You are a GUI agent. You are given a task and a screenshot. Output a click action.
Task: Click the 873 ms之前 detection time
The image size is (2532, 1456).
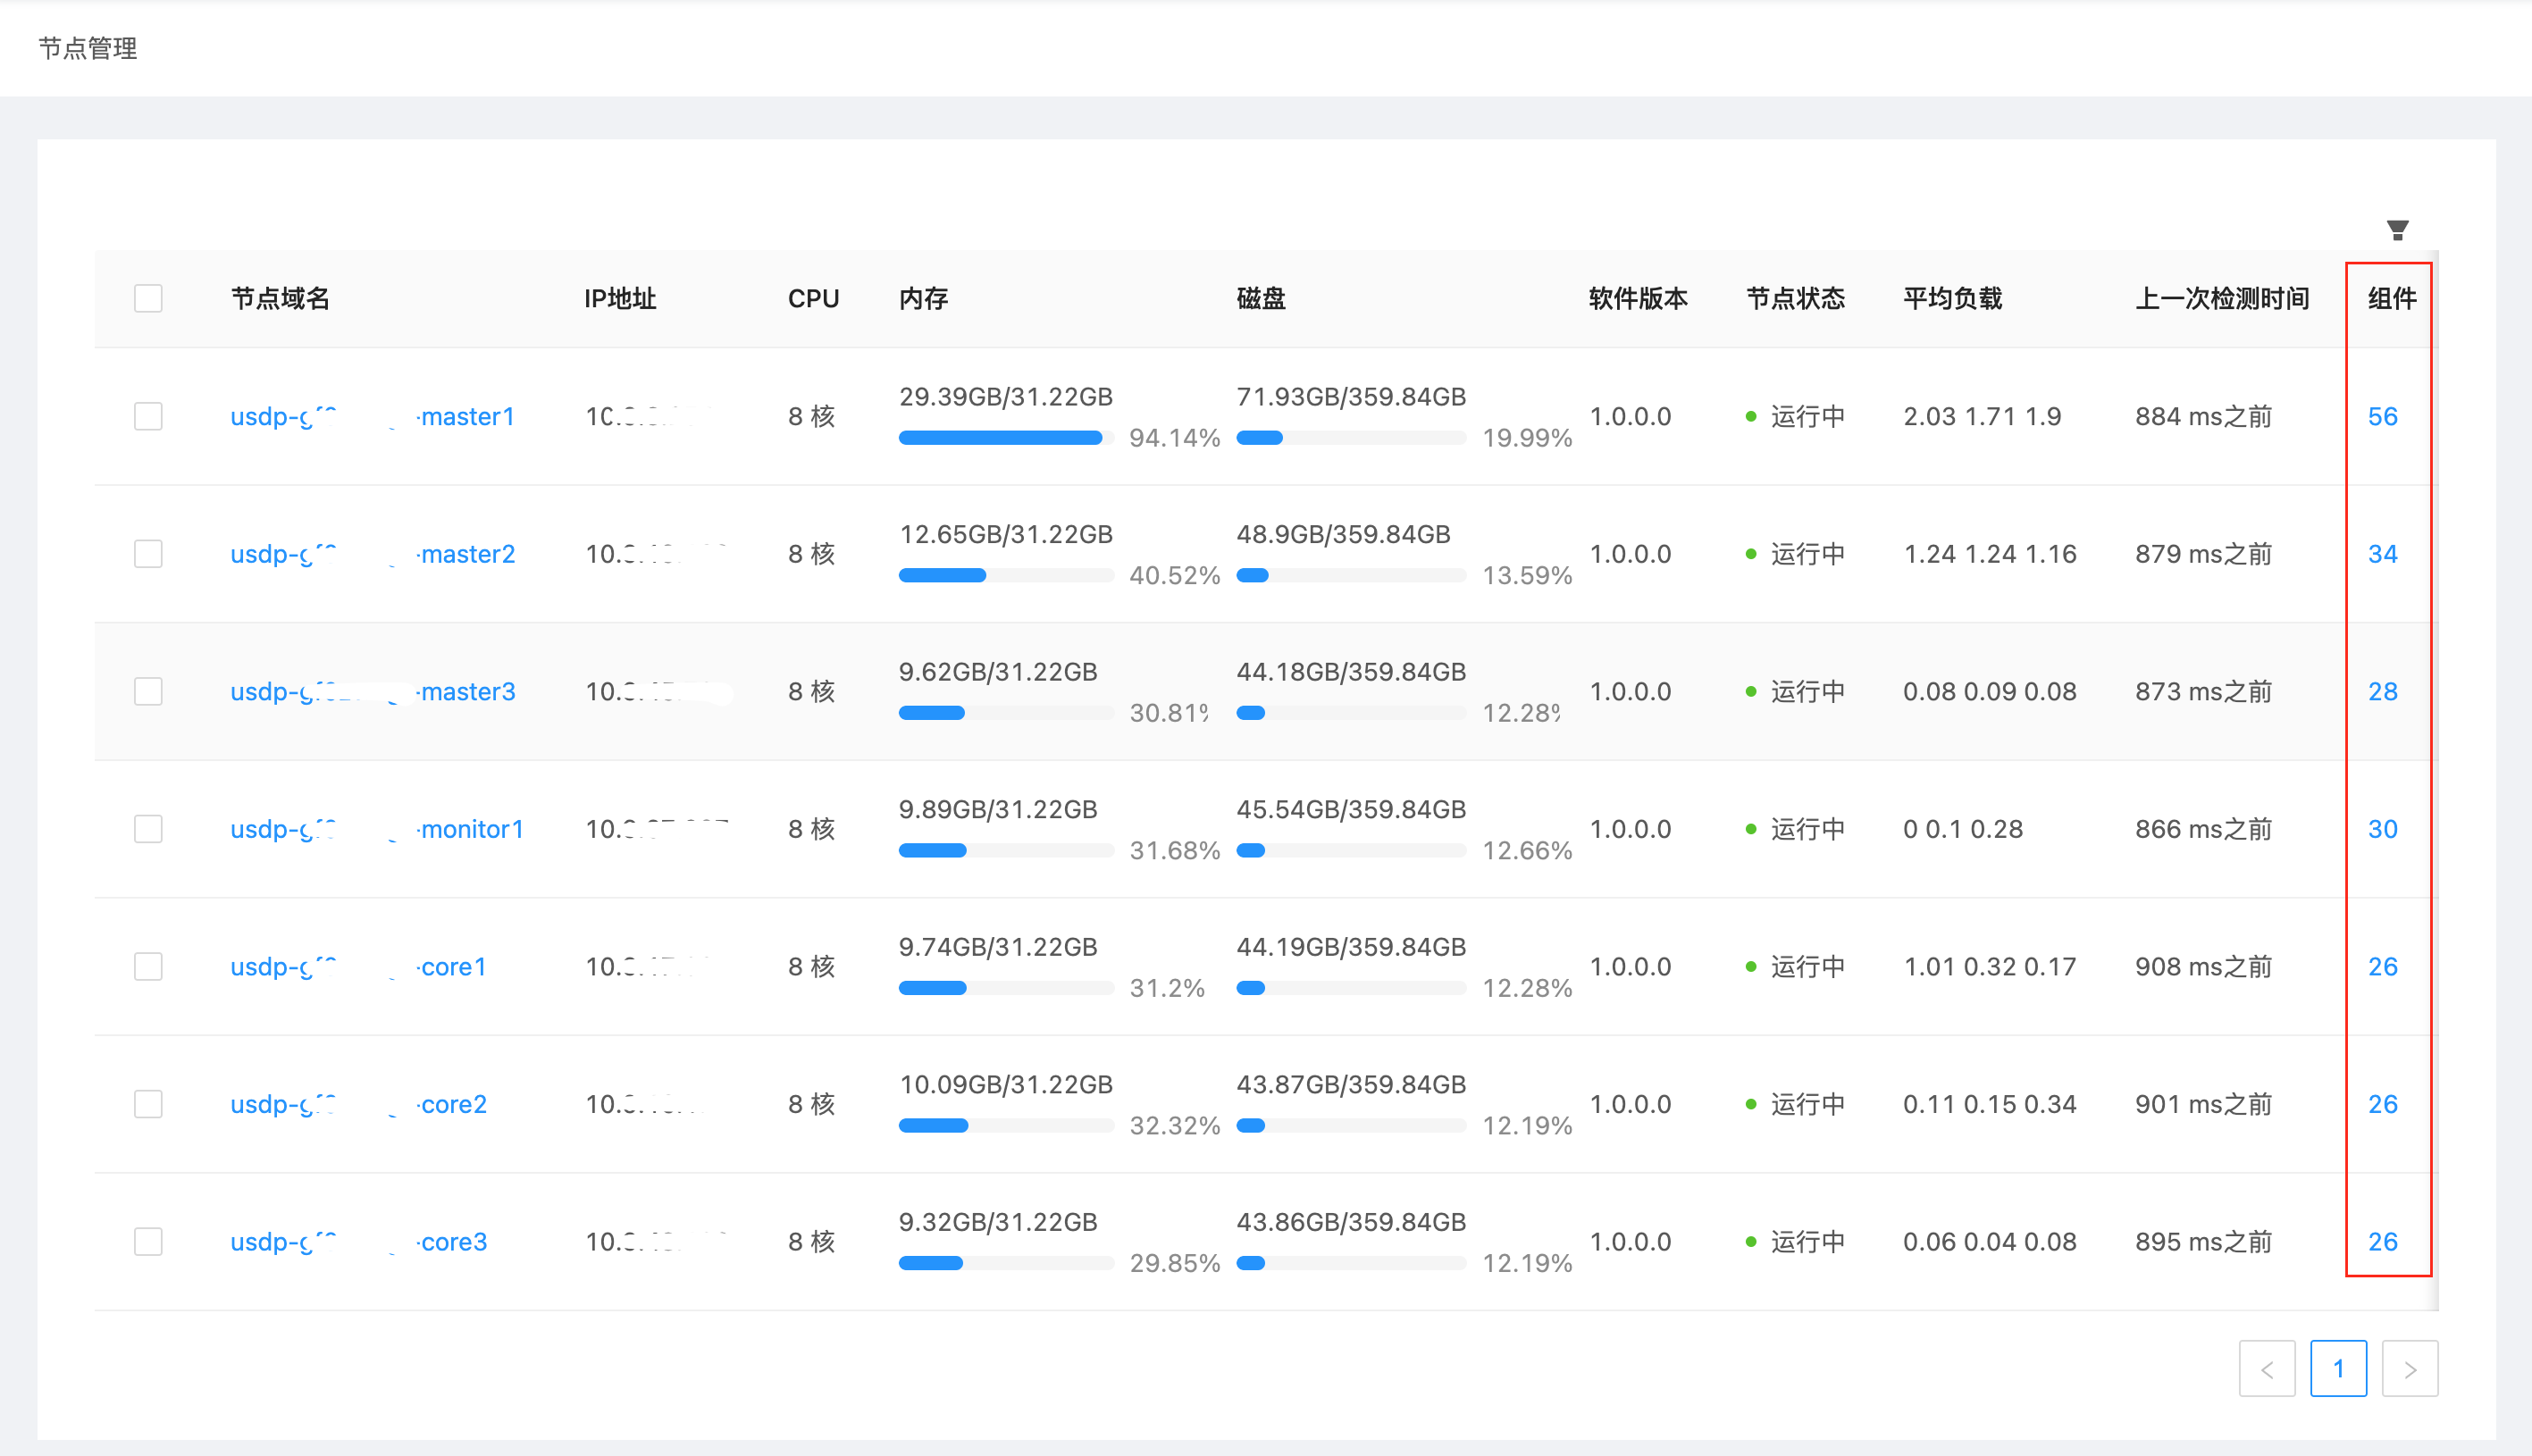tap(2203, 691)
